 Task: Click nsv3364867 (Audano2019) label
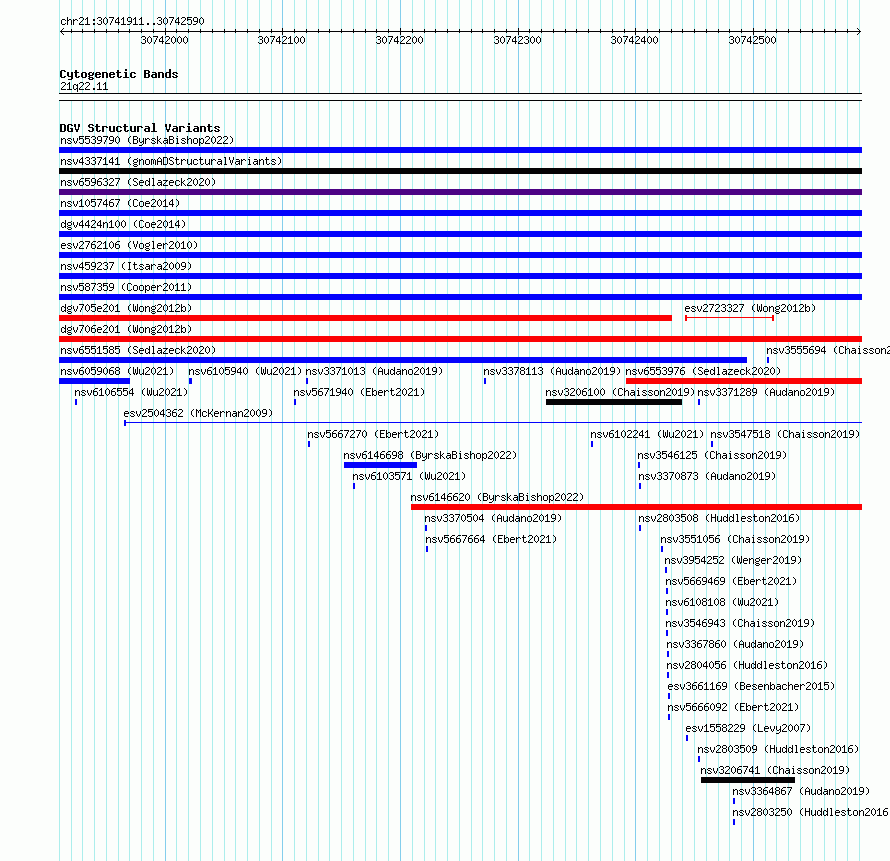click(801, 791)
